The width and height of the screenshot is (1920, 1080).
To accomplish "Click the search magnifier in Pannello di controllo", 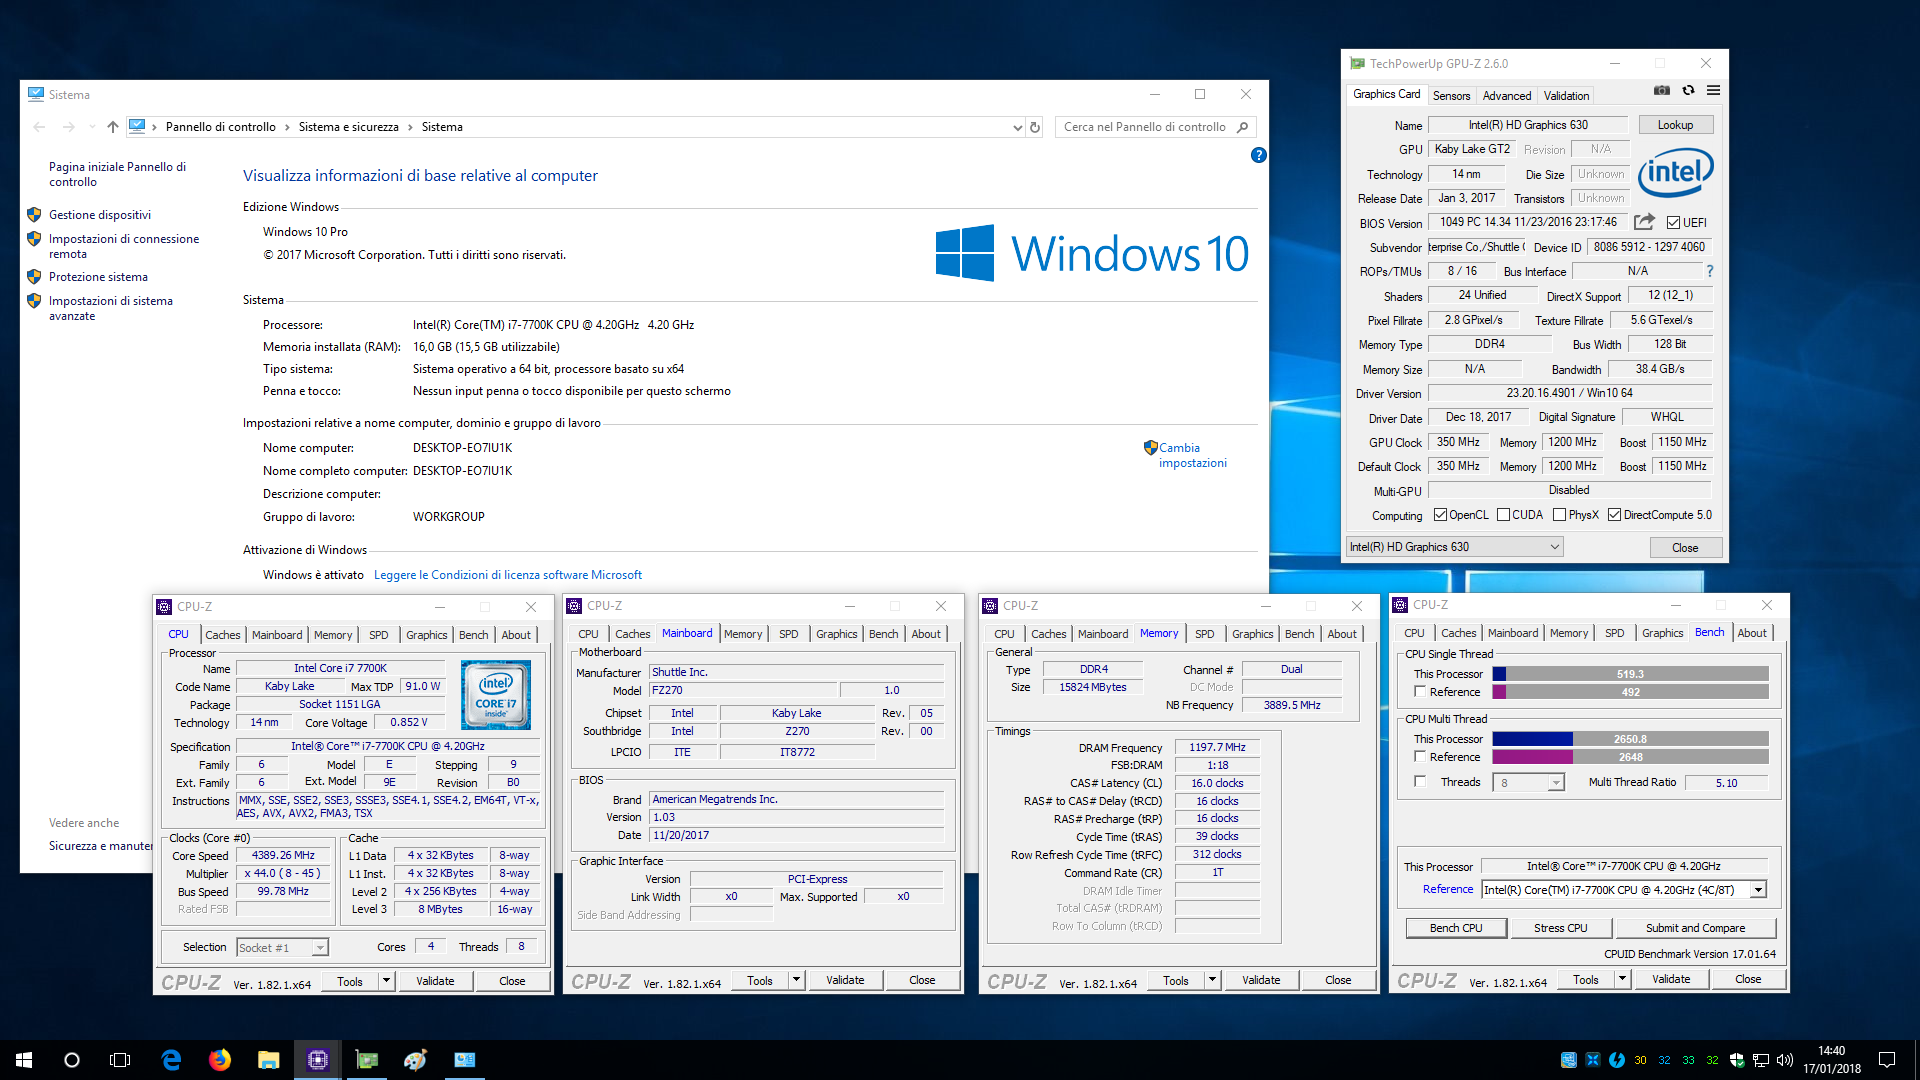I will point(1242,127).
